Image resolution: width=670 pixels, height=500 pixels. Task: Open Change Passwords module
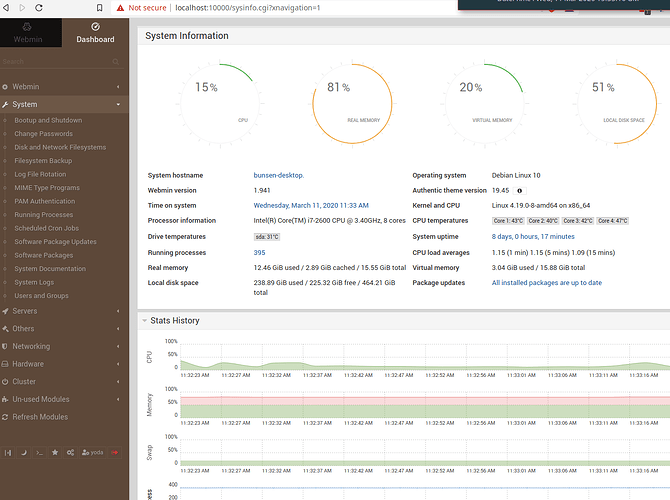point(44,134)
